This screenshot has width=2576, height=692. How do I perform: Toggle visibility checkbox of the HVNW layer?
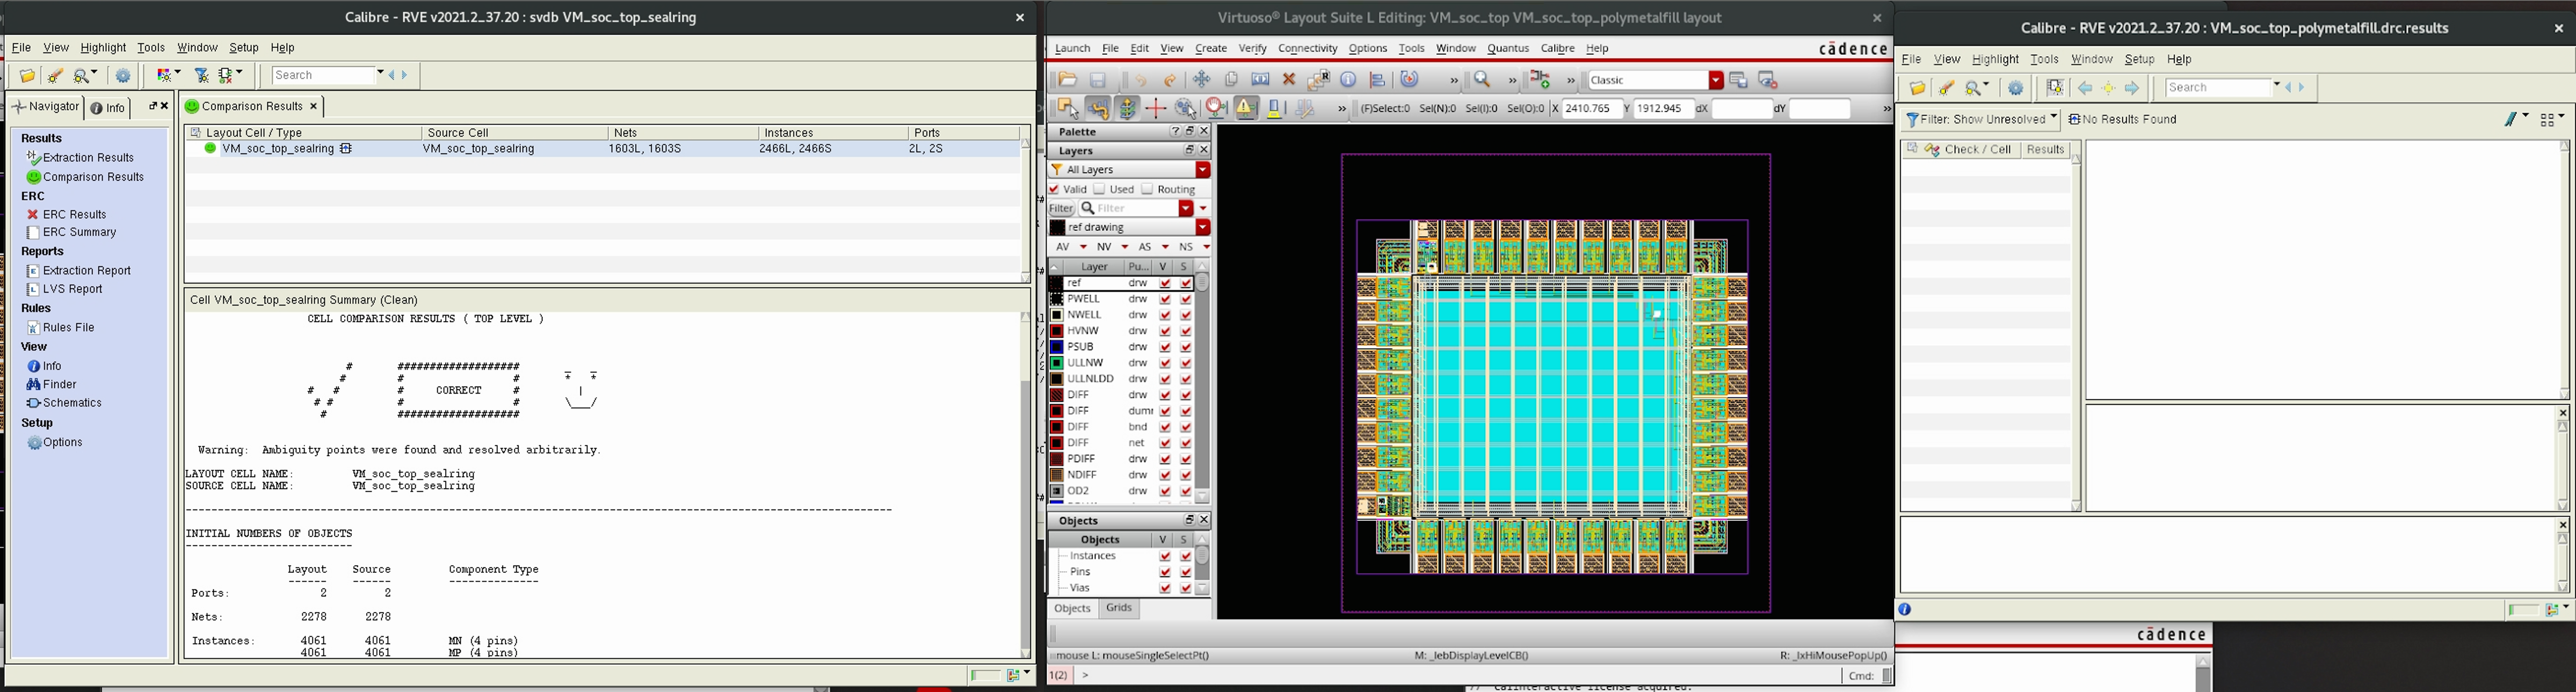1165,331
